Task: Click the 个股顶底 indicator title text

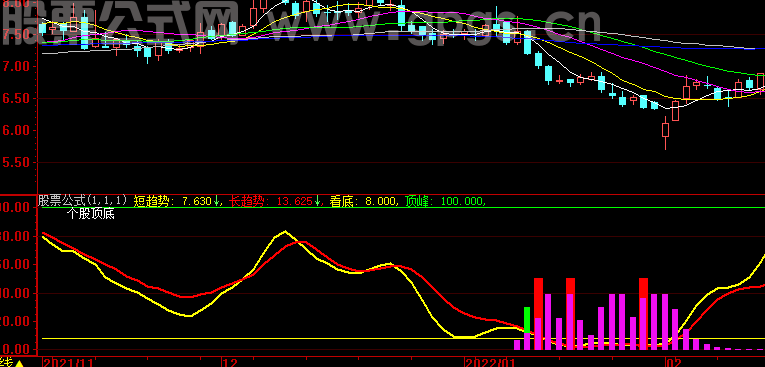Action: 90,214
